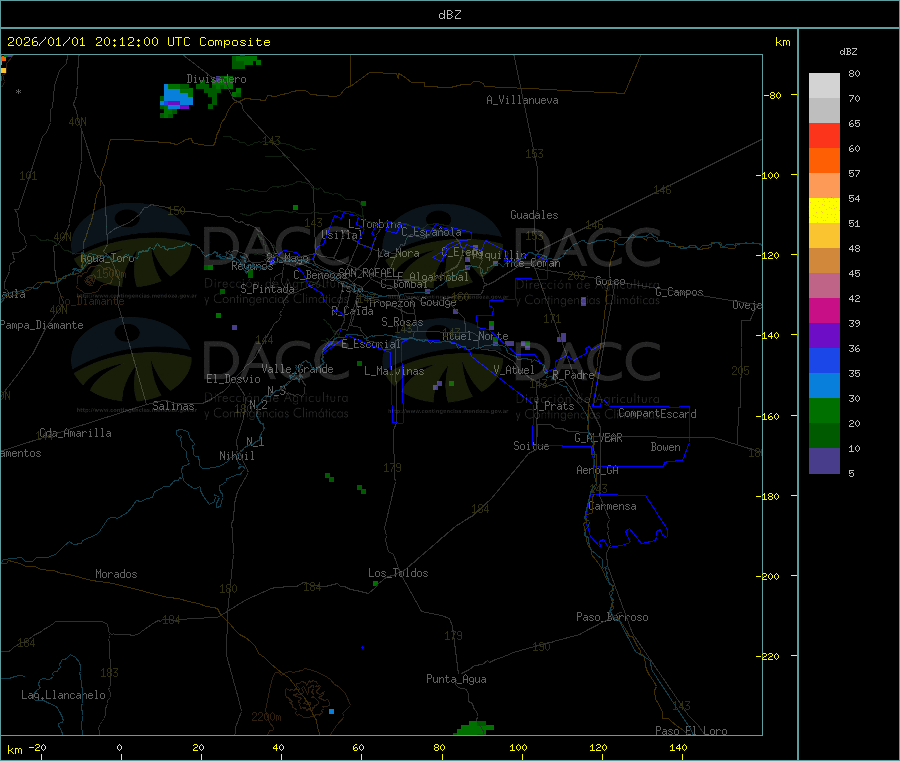This screenshot has height=761, width=900.
Task: Click the Los_Toldos location label
Action: click(398, 573)
